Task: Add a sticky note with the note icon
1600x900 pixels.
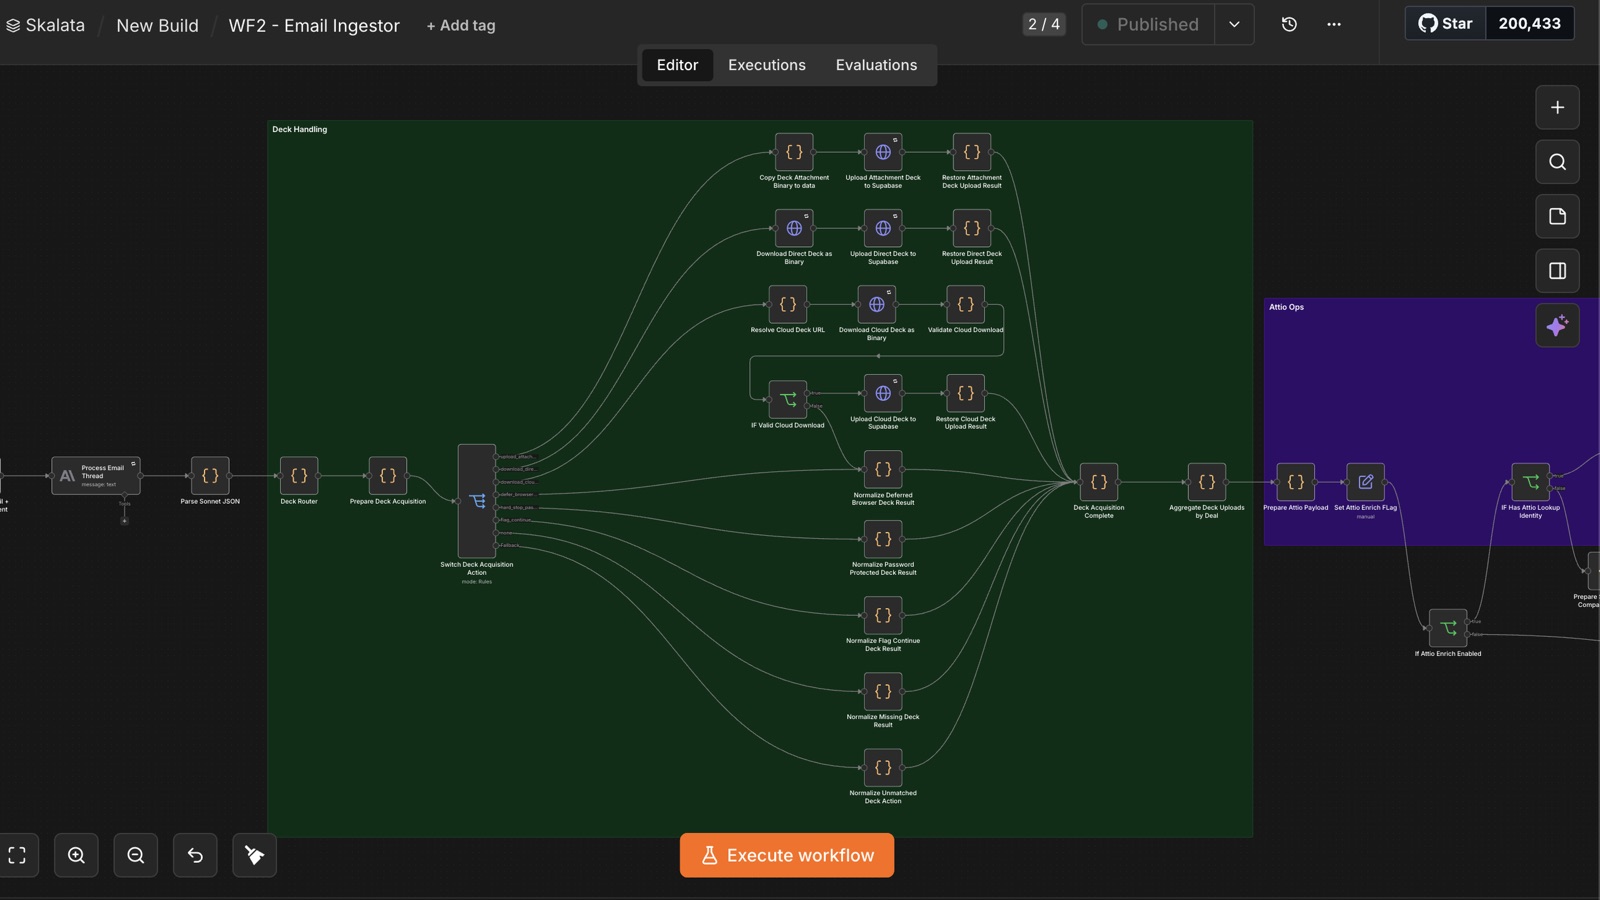Action: coord(1557,216)
